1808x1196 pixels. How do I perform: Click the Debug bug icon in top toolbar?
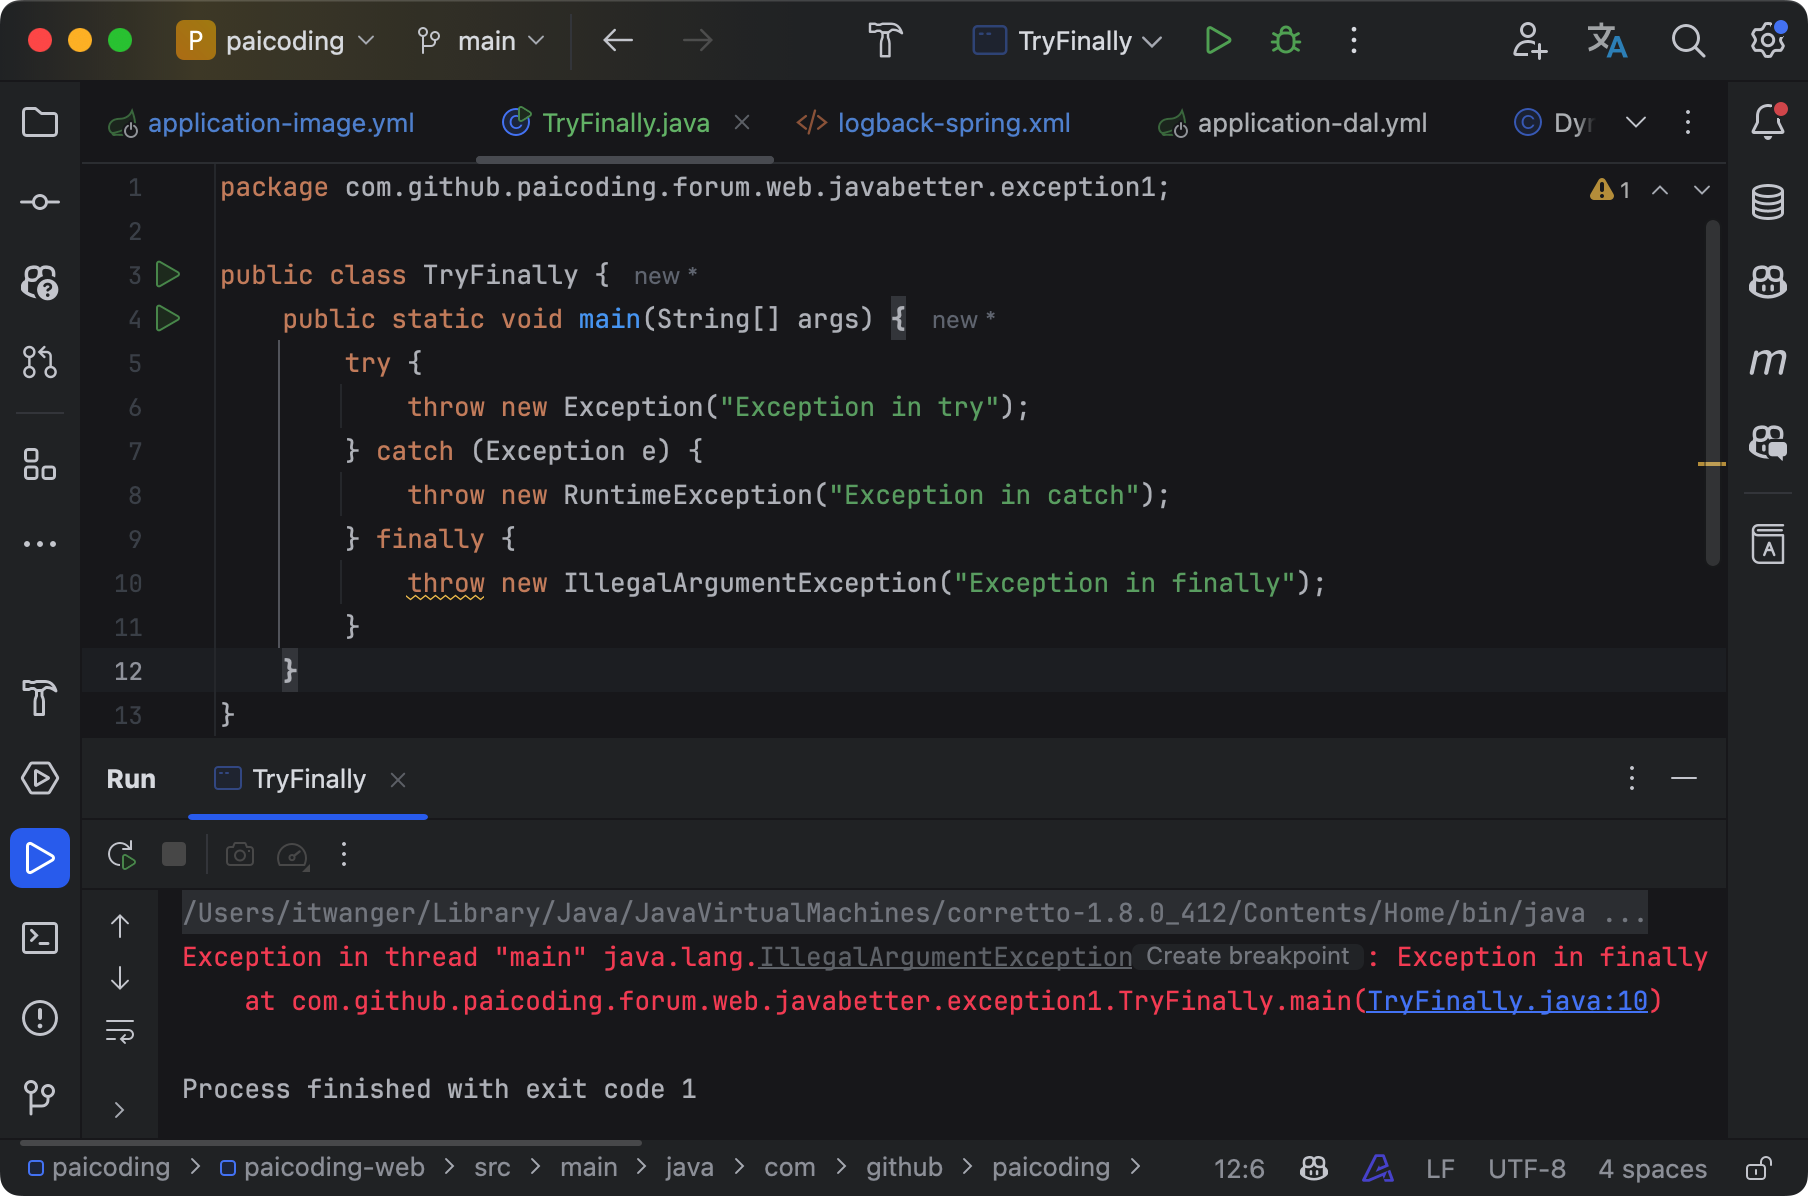tap(1285, 41)
